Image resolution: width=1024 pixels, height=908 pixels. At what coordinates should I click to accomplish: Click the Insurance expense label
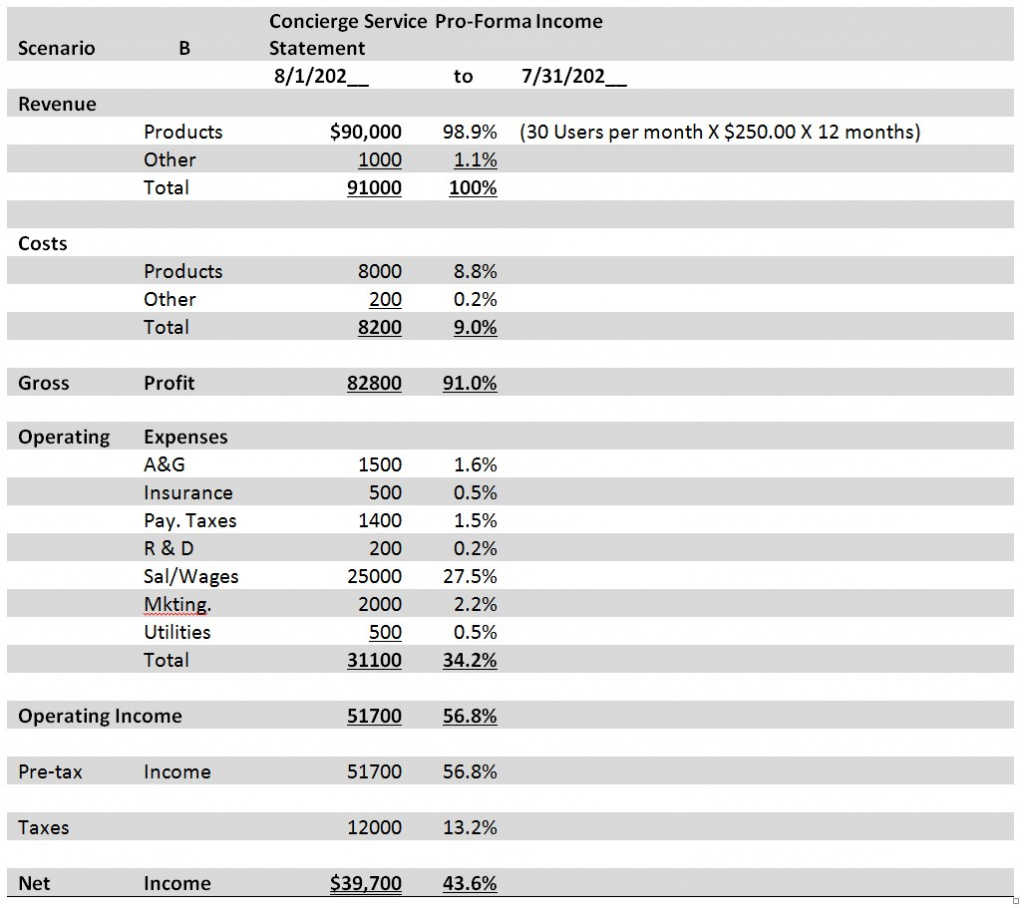coord(188,493)
